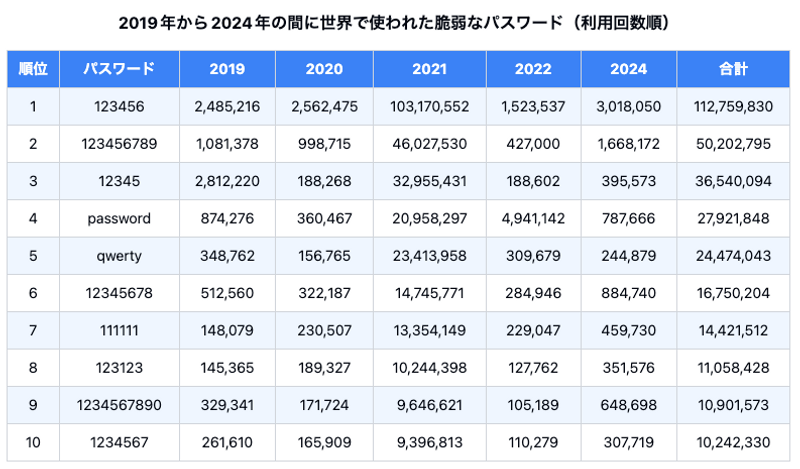This screenshot has width=800, height=469.
Task: Select the 2020 column header
Action: pyautogui.click(x=326, y=69)
